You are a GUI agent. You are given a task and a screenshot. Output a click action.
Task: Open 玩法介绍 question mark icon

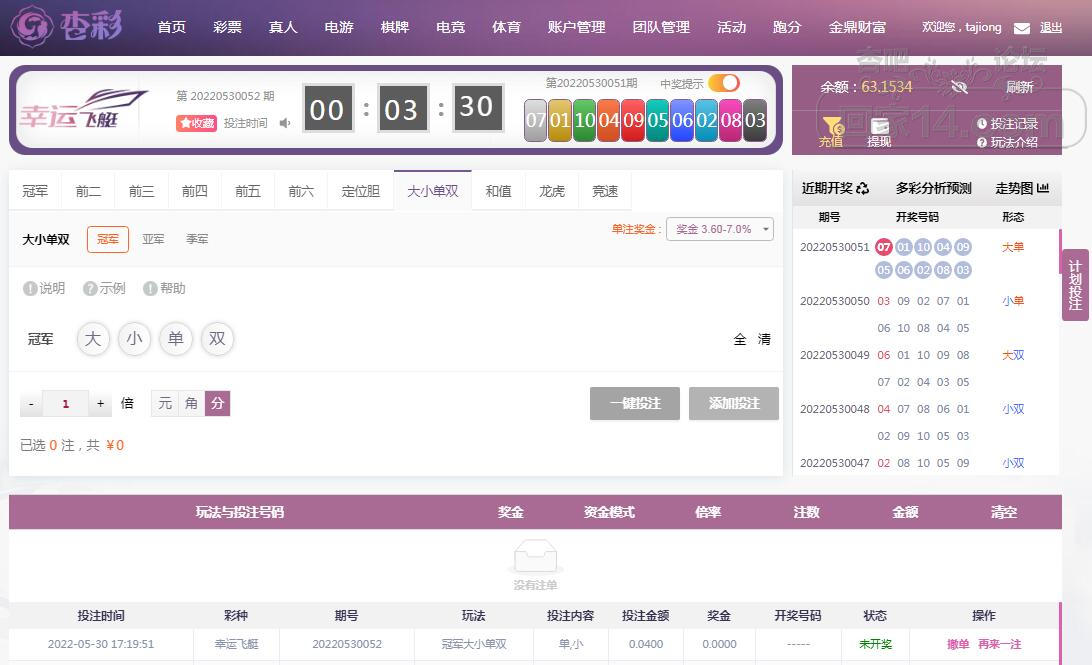click(982, 143)
